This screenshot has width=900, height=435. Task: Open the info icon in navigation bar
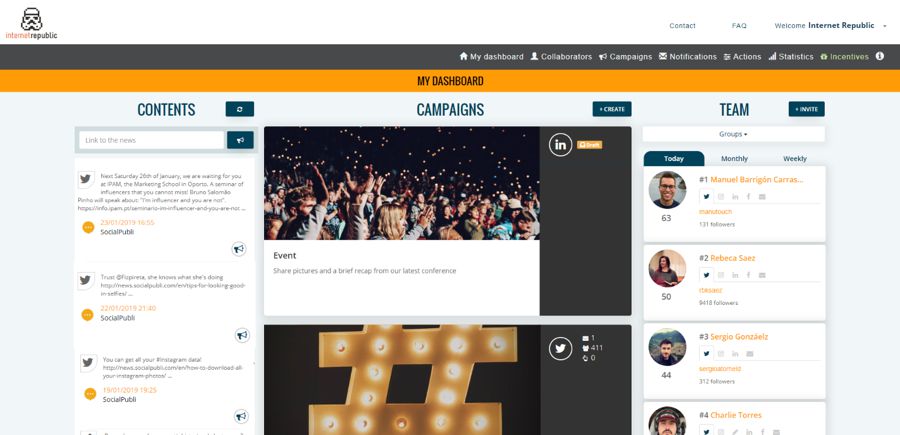tap(879, 56)
